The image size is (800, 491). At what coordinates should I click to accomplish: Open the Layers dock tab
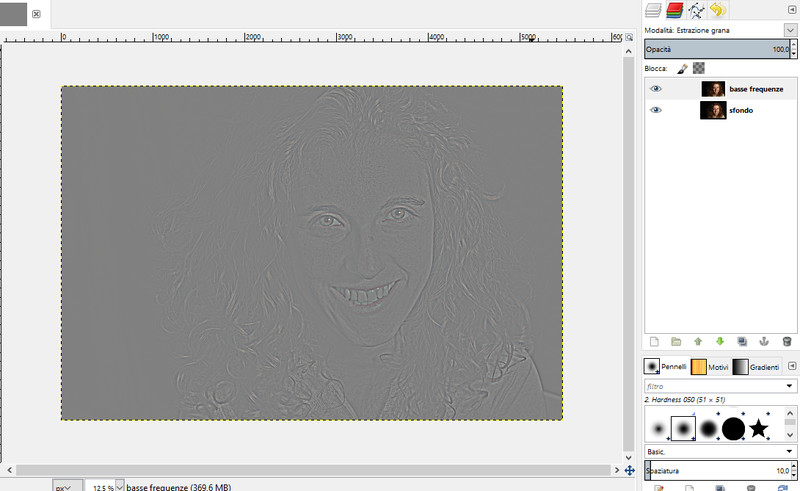pyautogui.click(x=654, y=11)
